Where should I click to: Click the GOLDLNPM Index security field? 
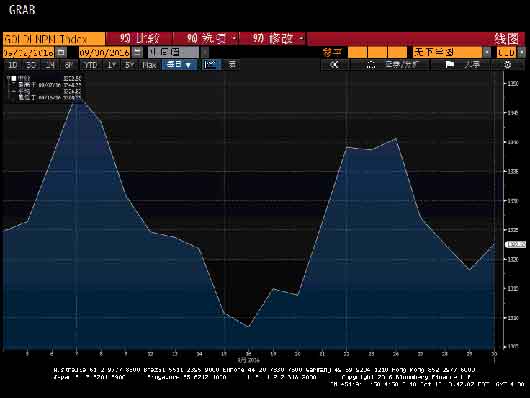[54, 39]
